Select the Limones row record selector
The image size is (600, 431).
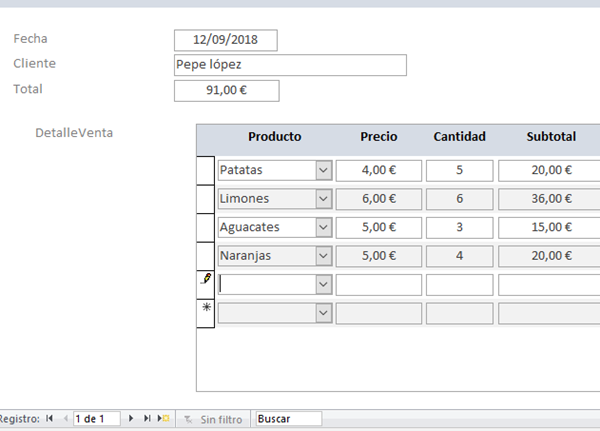[x=205, y=199]
